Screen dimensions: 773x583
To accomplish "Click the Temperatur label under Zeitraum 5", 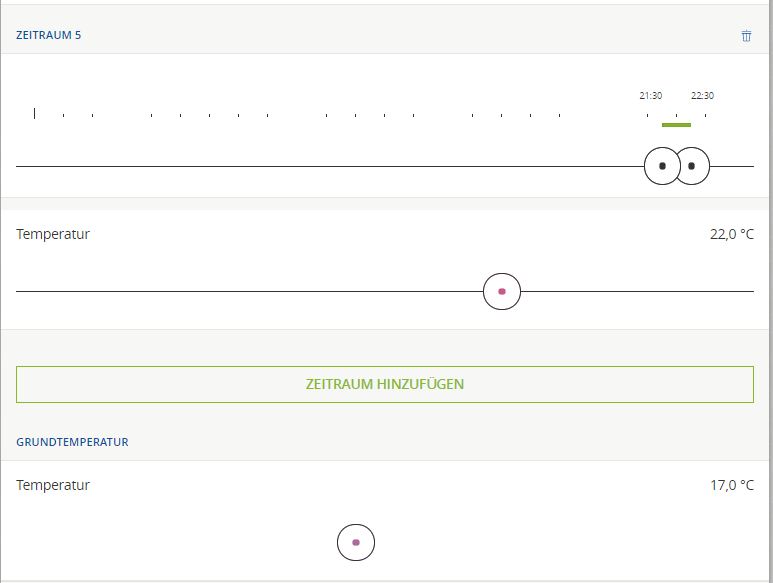I will [53, 235].
